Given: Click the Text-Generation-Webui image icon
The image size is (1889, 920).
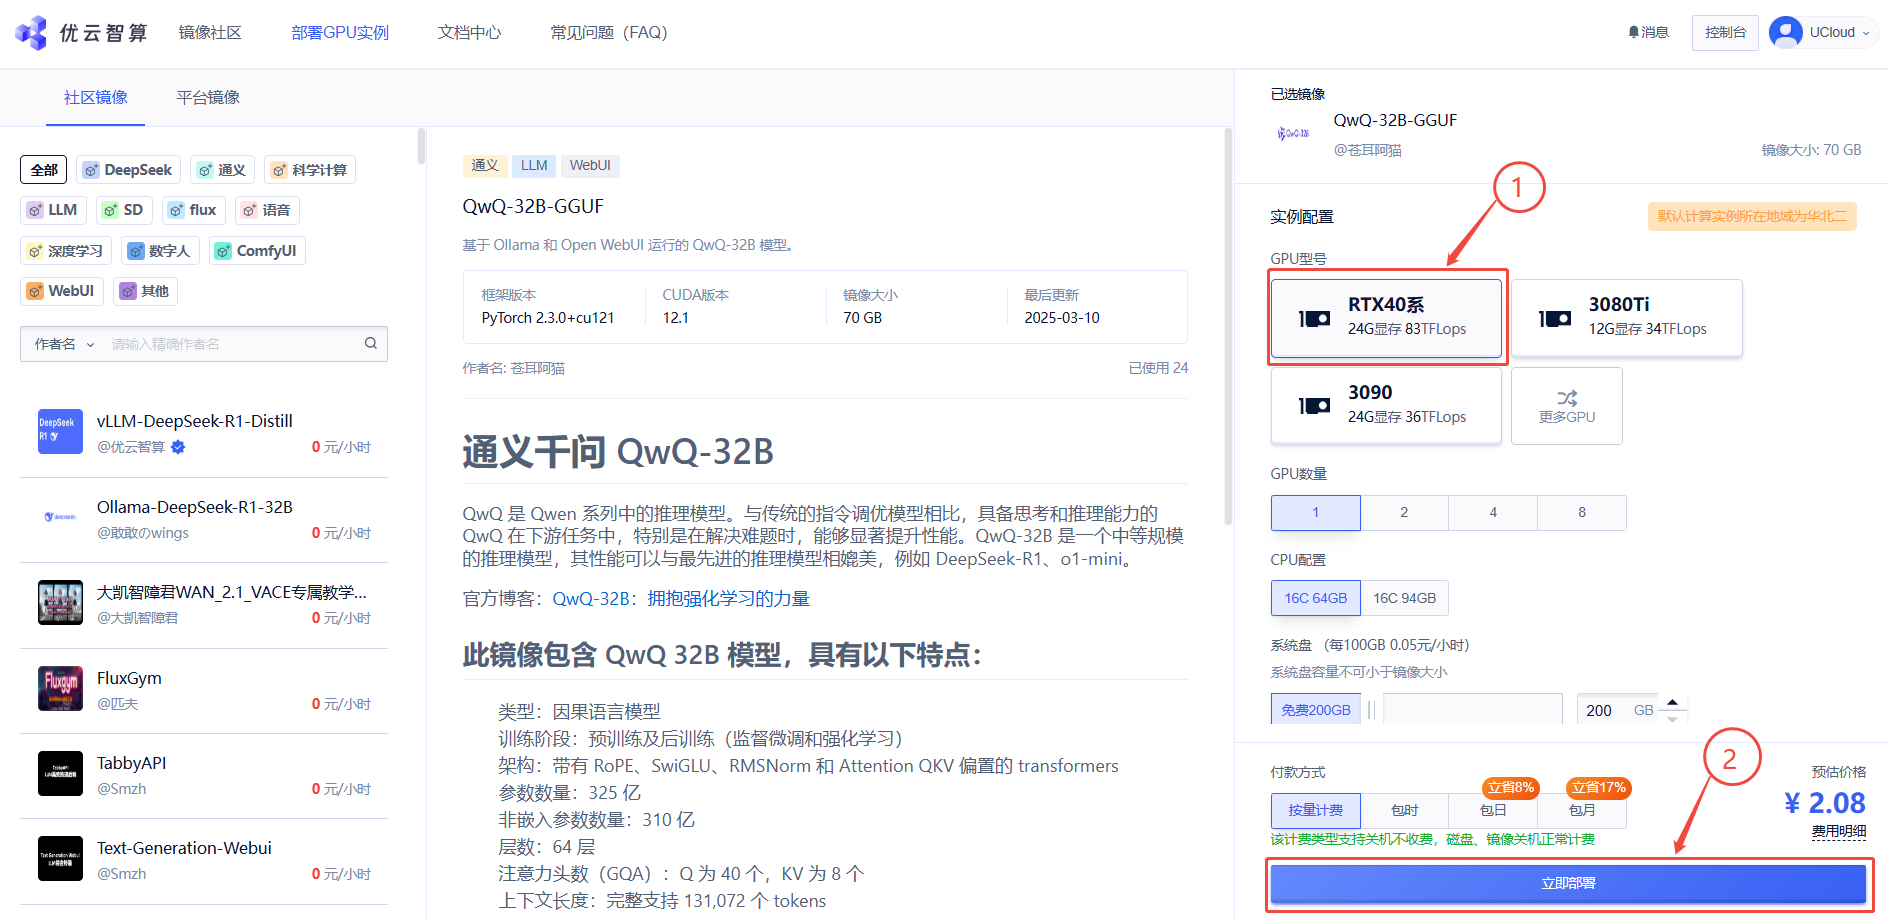Looking at the screenshot, I should pyautogui.click(x=60, y=858).
